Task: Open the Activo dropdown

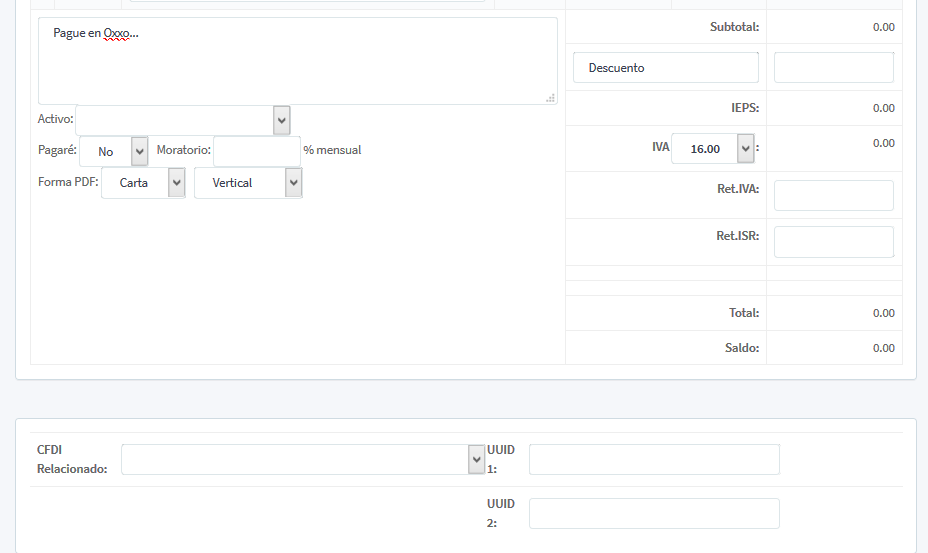Action: [183, 120]
